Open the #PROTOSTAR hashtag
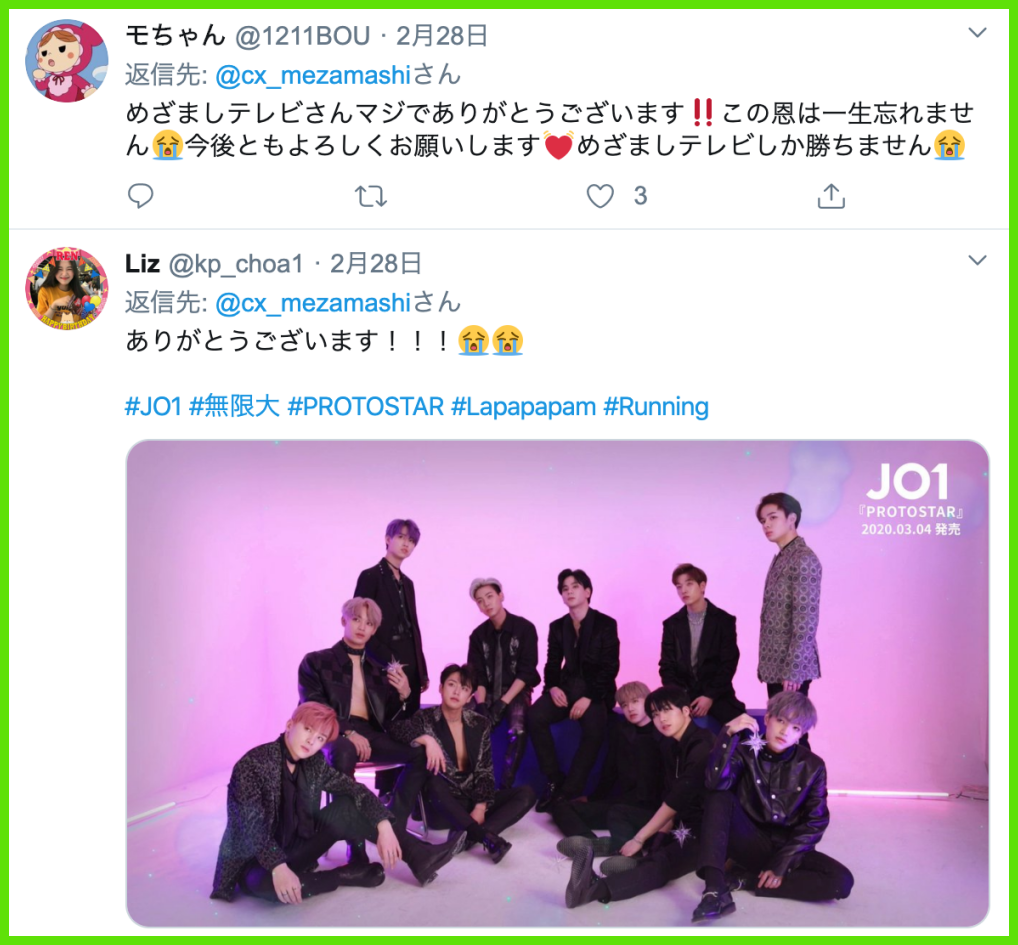Image resolution: width=1018 pixels, height=945 pixels. 366,406
